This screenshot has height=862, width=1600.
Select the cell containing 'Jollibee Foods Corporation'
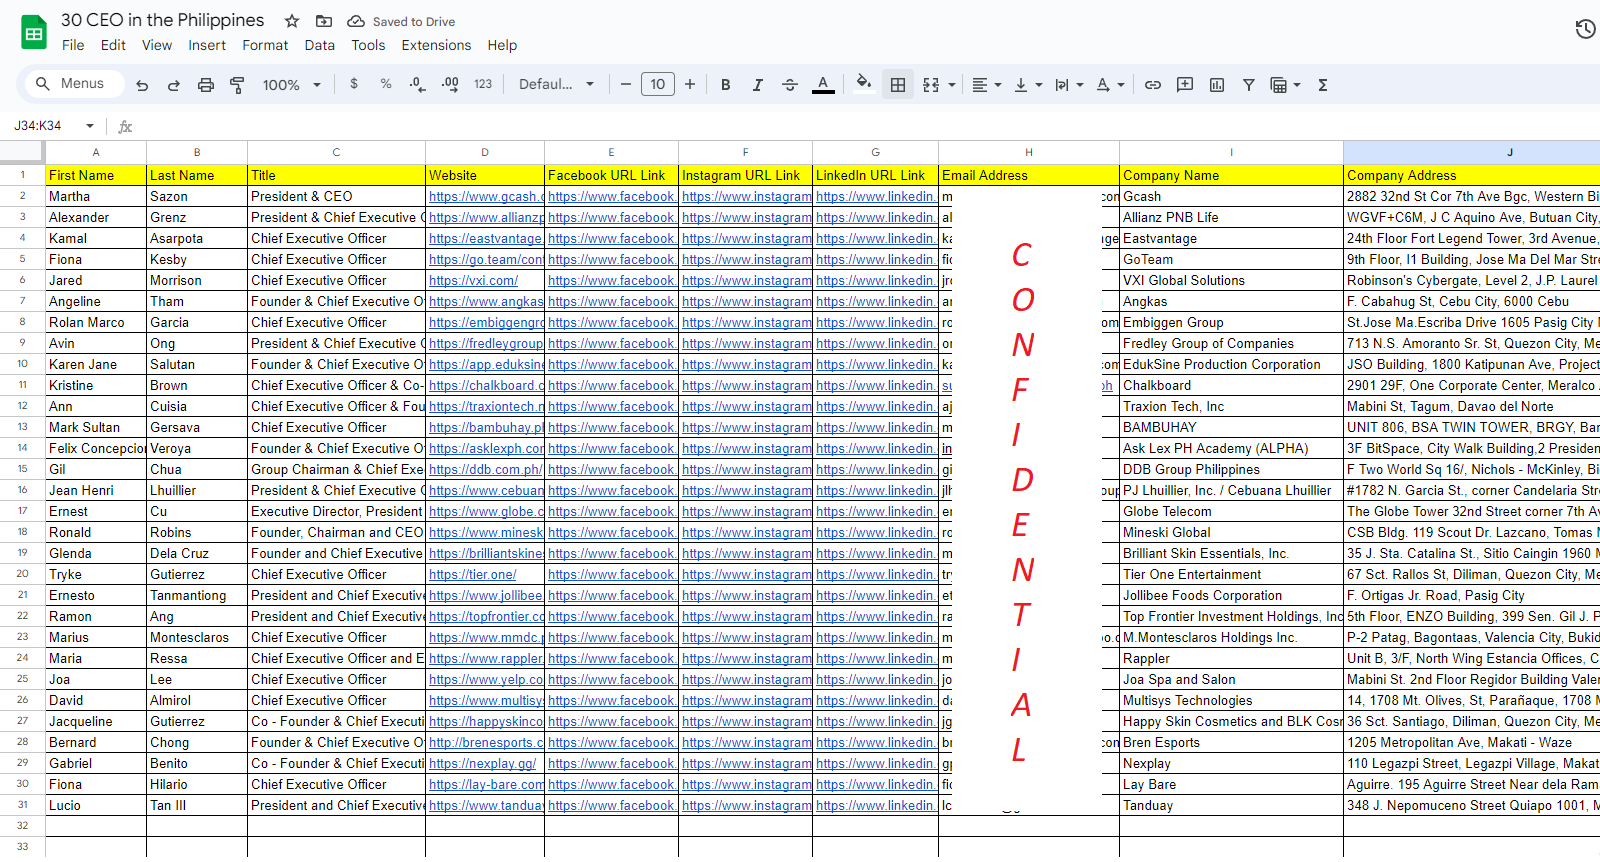1231,596
